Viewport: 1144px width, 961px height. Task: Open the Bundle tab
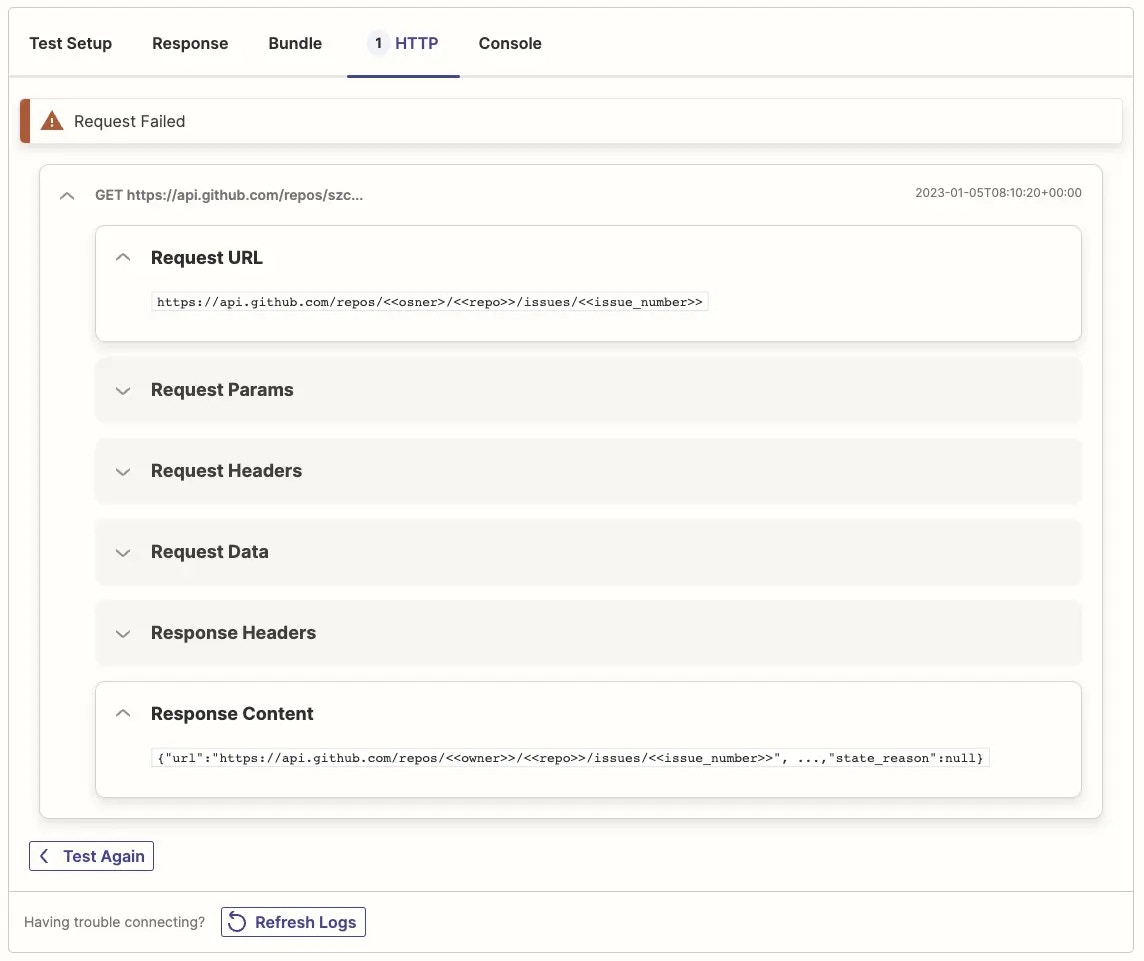click(295, 43)
